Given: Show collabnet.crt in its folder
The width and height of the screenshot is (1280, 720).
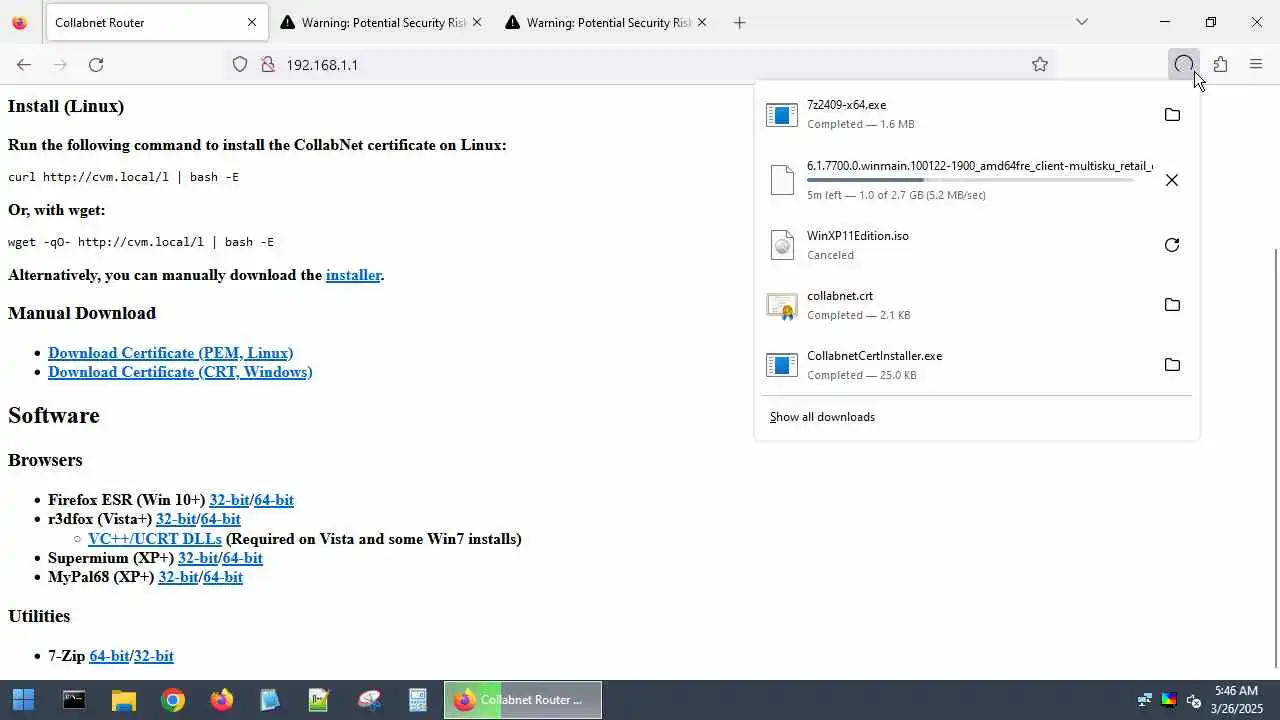Looking at the screenshot, I should coord(1172,305).
